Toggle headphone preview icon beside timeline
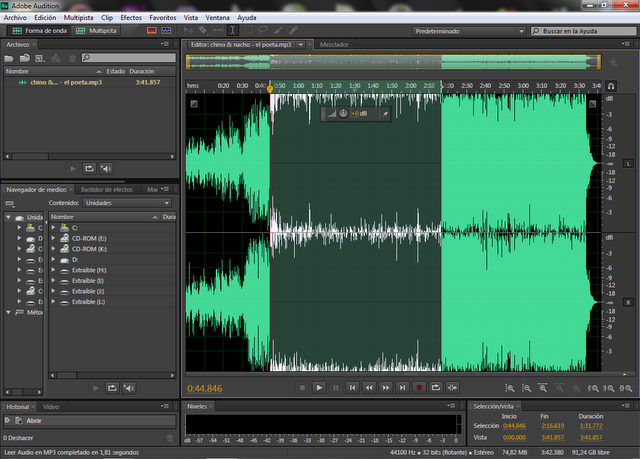The height and width of the screenshot is (459, 640). point(611,86)
